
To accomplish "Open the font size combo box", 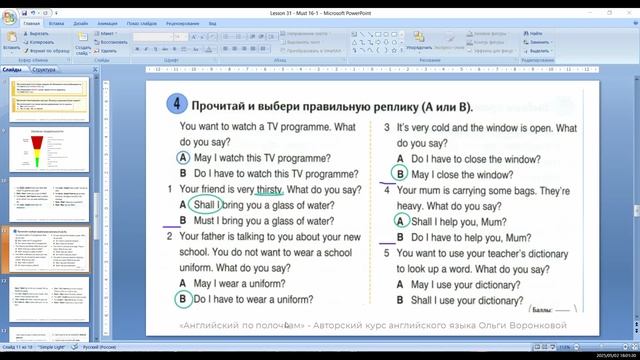I will [x=180, y=37].
